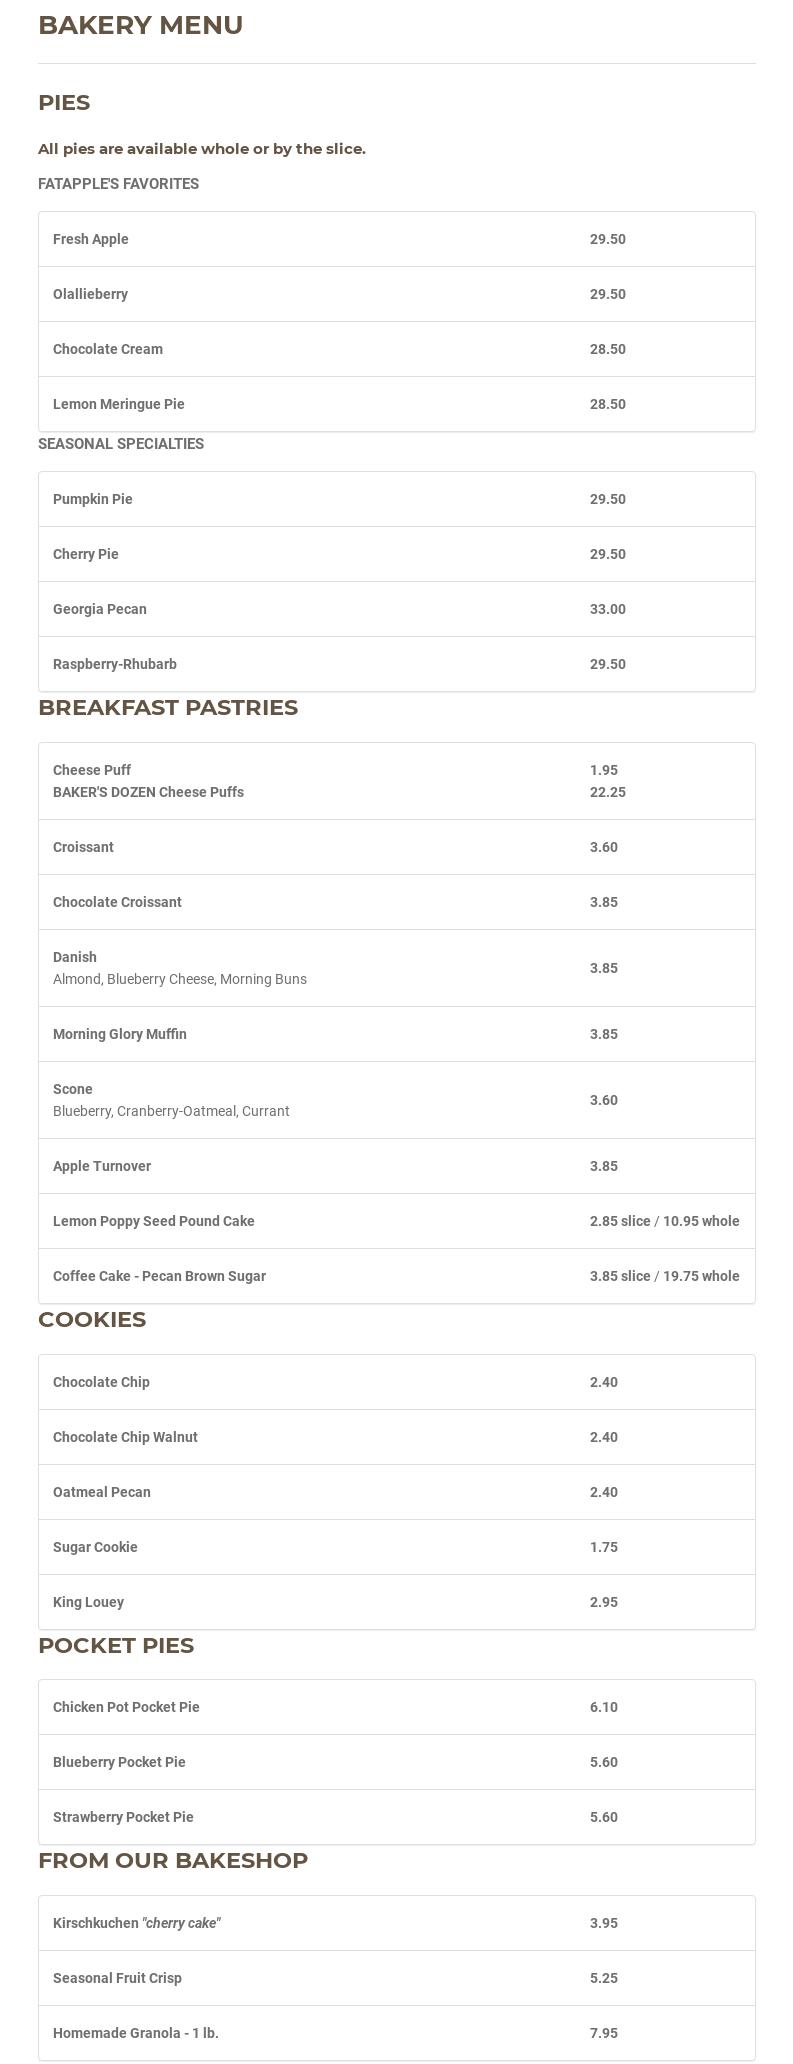Select the Chicken Pot Pocket Pie
Screen dimensions: 793x2064
[126, 1707]
